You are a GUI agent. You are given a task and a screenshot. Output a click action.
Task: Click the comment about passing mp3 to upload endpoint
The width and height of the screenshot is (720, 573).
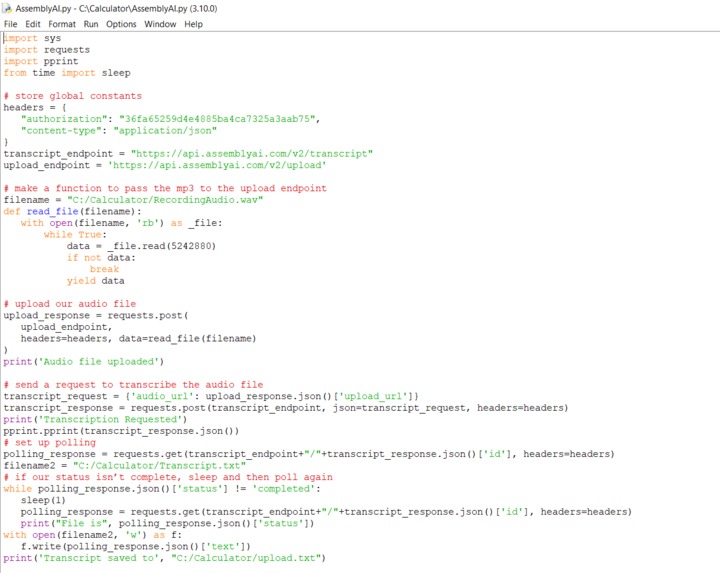(165, 188)
